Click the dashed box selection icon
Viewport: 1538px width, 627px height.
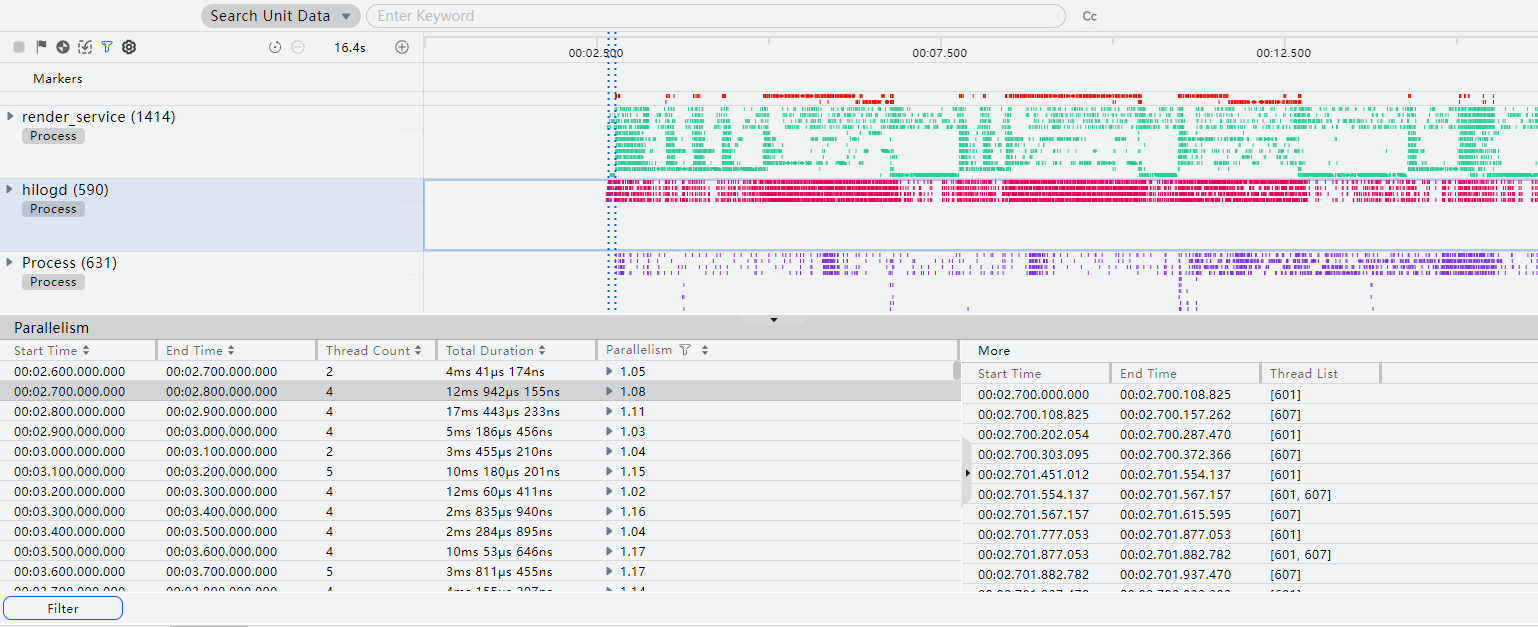click(x=85, y=47)
